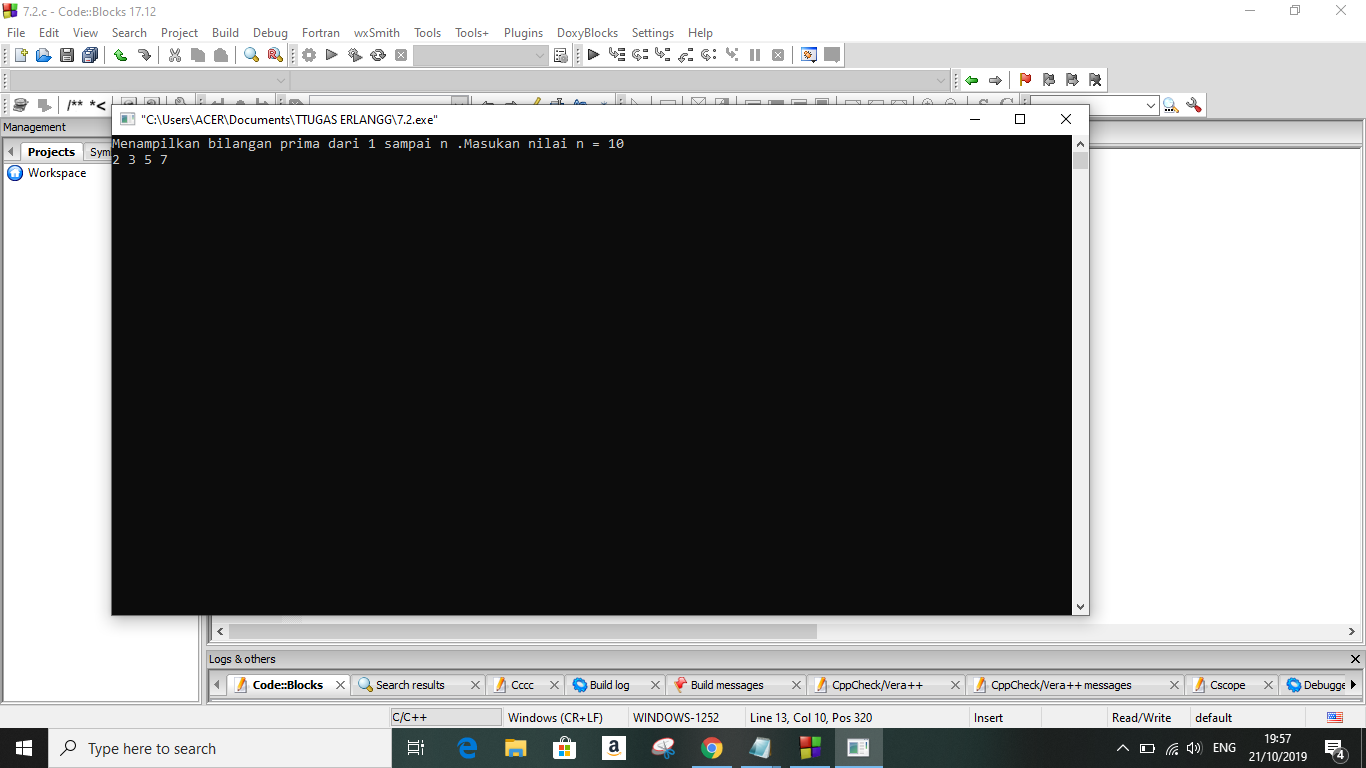Pause the debugger with Break icon
This screenshot has width=1366, height=768.
[755, 55]
